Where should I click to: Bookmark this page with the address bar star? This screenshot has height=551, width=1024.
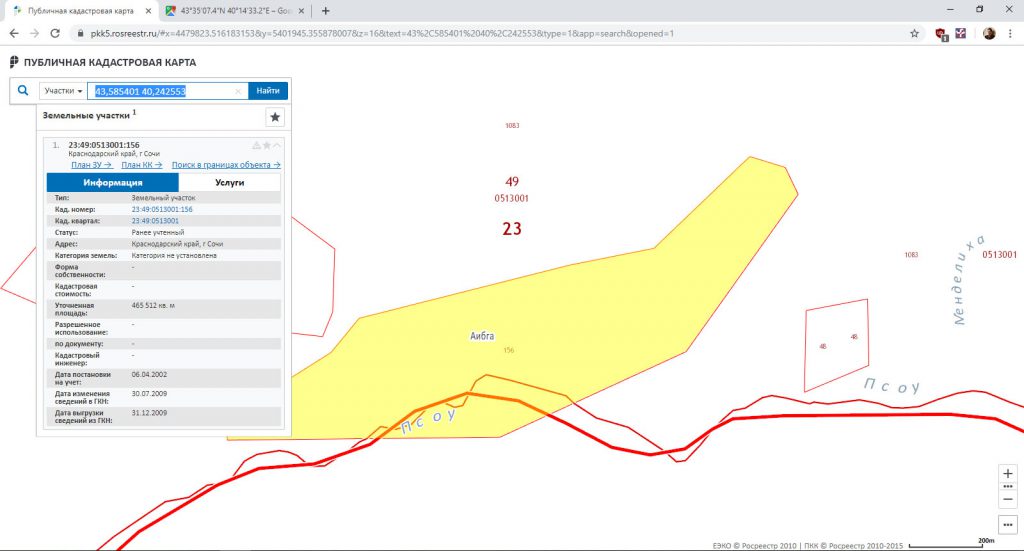(914, 33)
